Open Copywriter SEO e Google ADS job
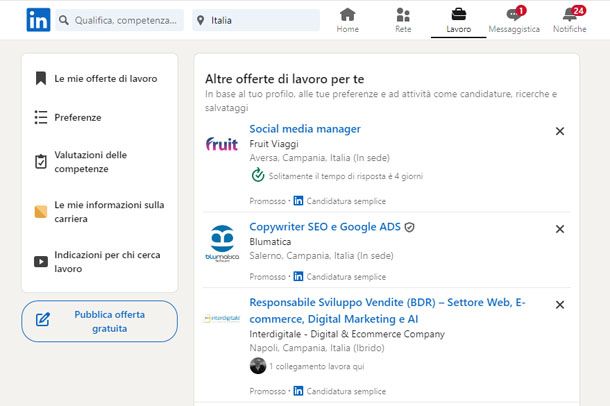Screen dimensions: 610x406 [x=325, y=227]
